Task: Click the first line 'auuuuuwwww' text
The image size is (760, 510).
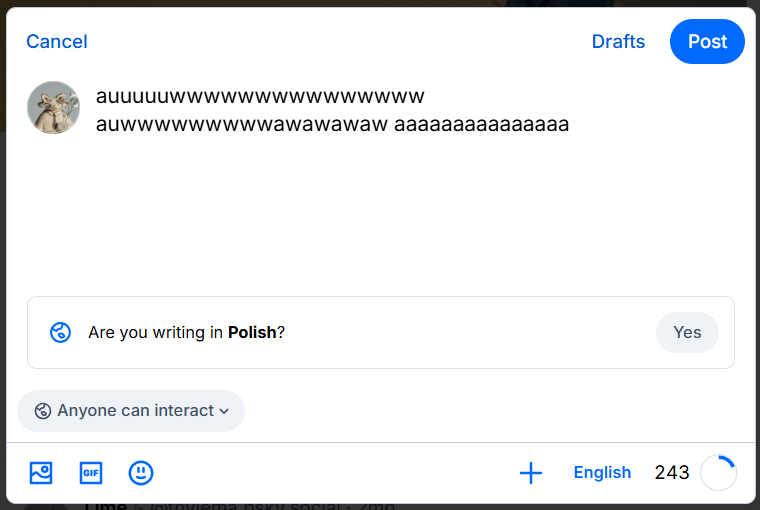Action: (260, 97)
